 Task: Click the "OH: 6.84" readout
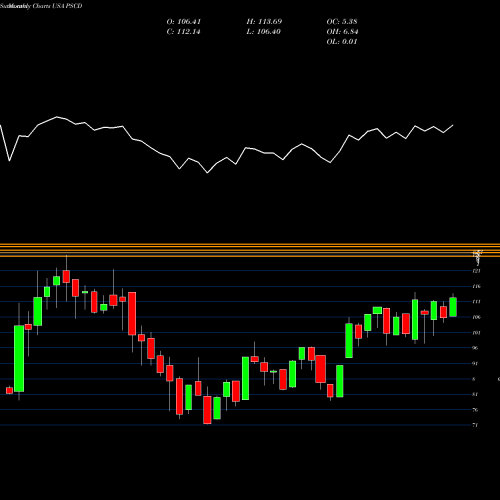342,32
